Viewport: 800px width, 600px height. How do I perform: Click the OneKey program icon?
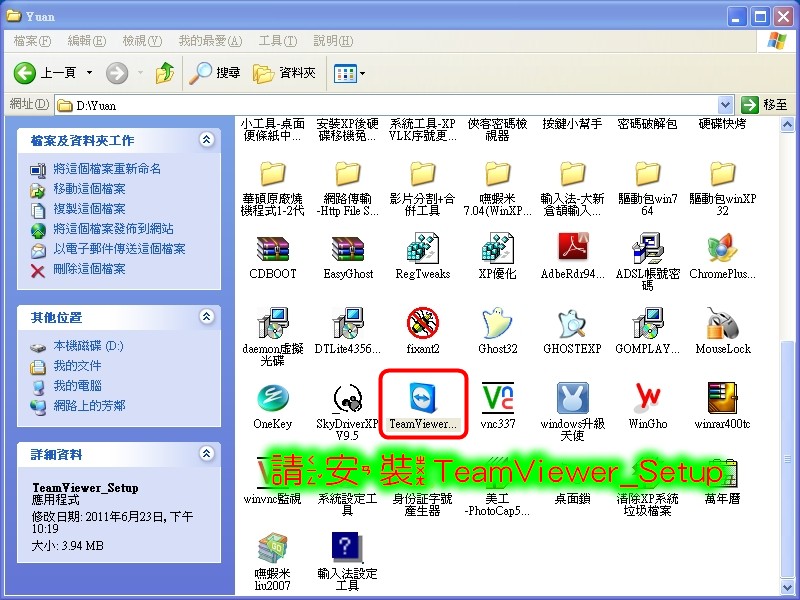272,397
